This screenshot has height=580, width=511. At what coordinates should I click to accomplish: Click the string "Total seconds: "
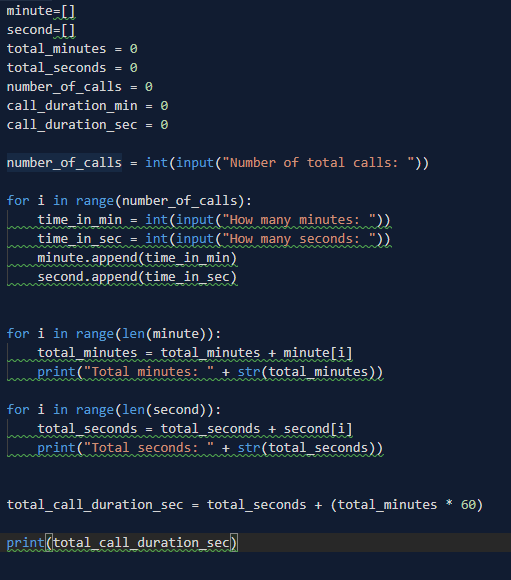149,448
